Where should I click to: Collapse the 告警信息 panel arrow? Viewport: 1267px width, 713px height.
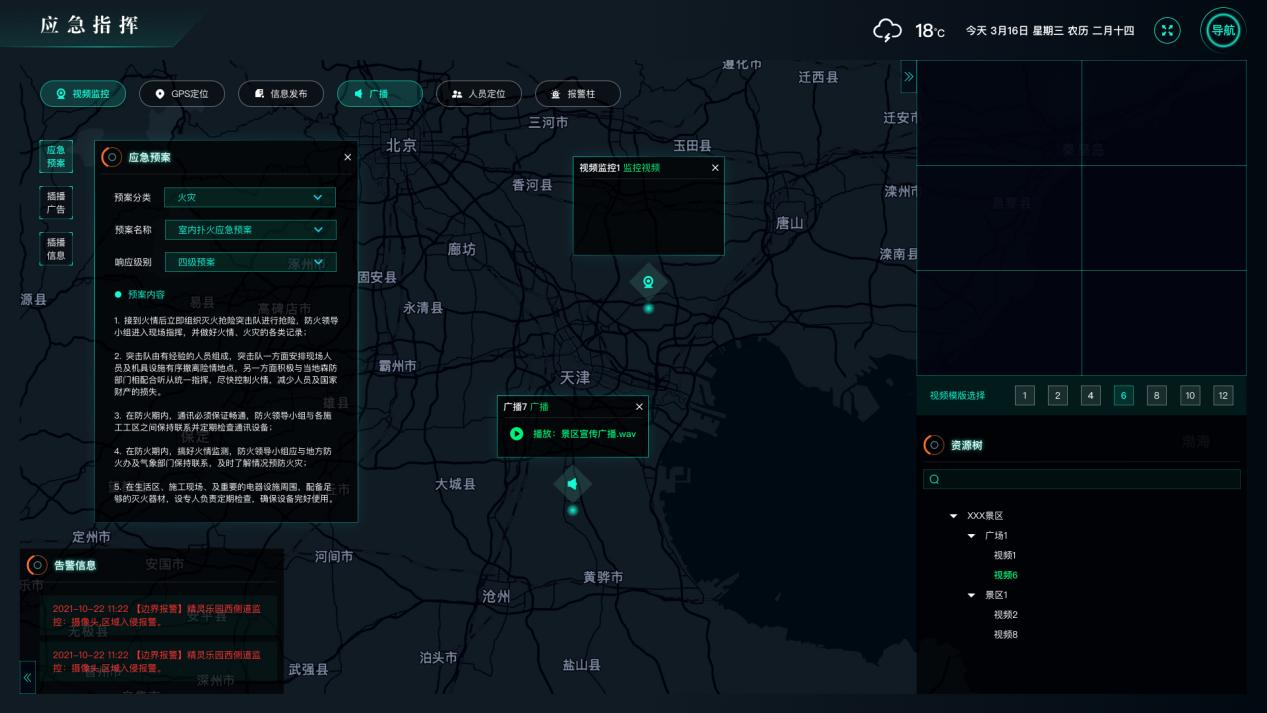point(27,677)
